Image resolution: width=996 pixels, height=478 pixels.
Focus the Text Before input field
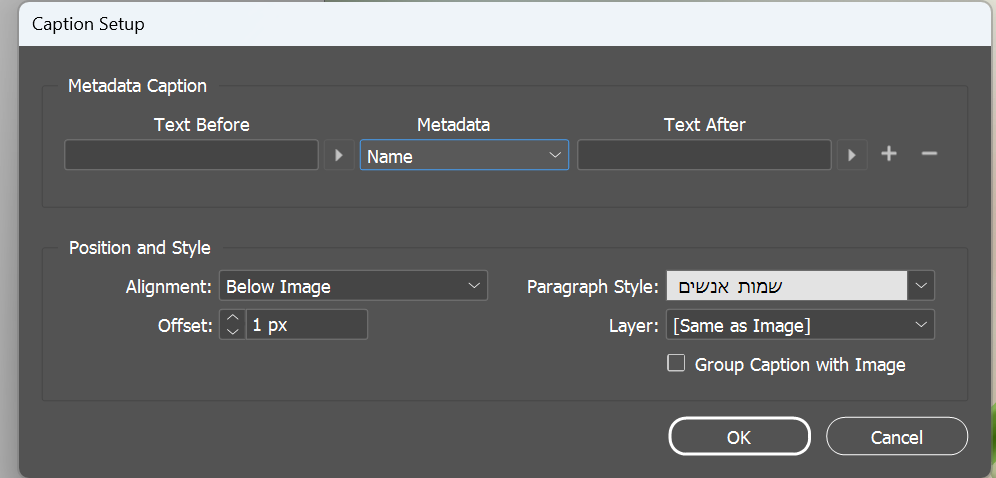point(191,155)
